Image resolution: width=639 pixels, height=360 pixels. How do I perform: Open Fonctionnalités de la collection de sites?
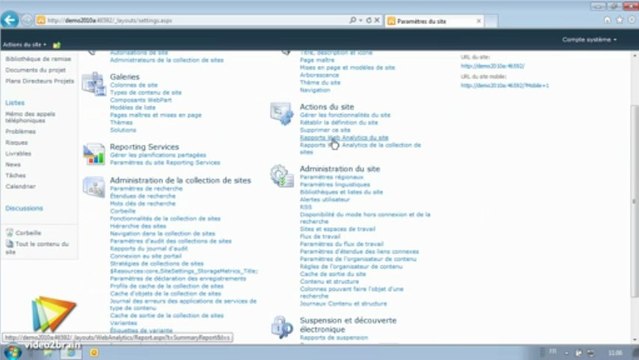165,219
